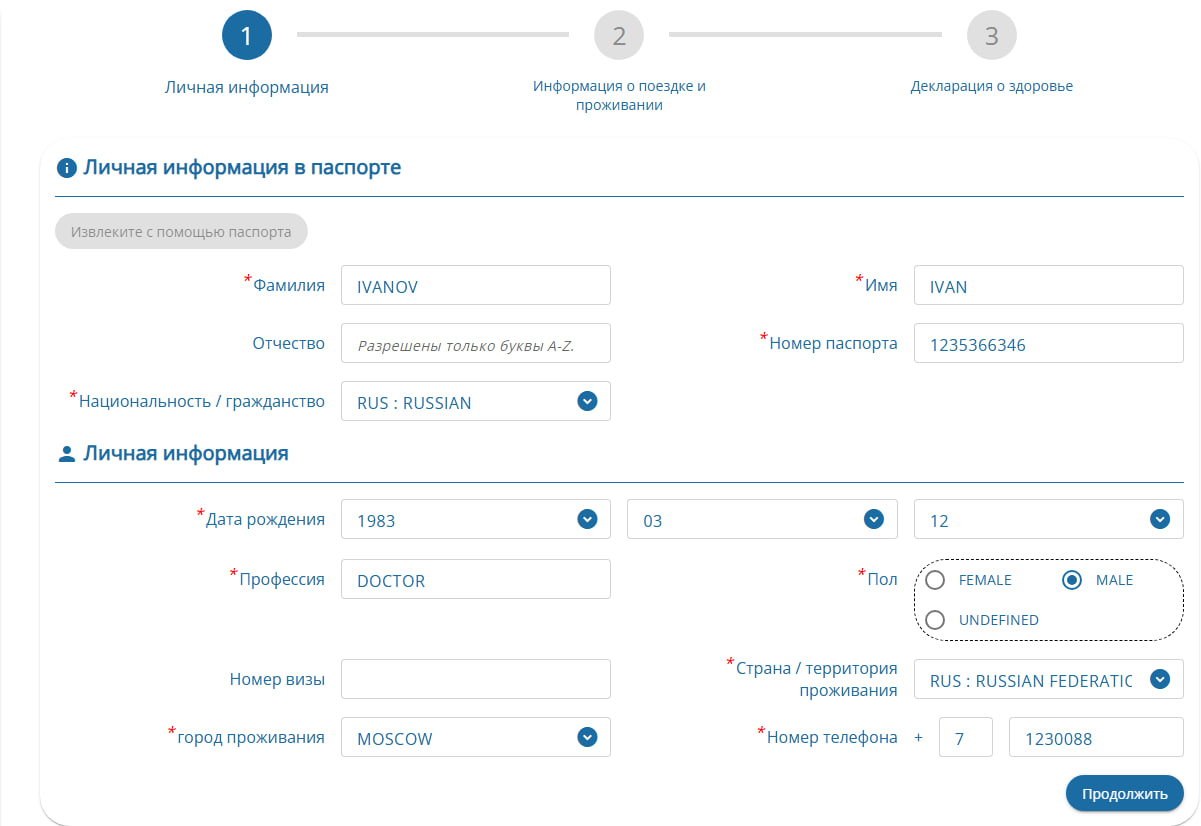Screen dimensions: 1201x826
Task: Open the birth day dropdown 12
Action: tap(1049, 519)
